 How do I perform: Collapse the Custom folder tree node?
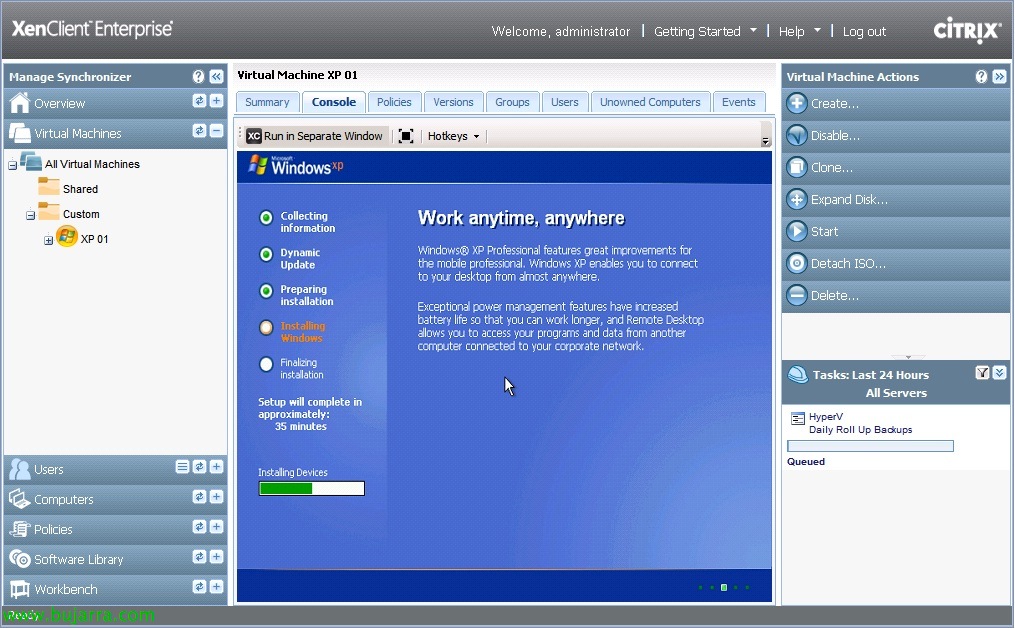point(30,215)
